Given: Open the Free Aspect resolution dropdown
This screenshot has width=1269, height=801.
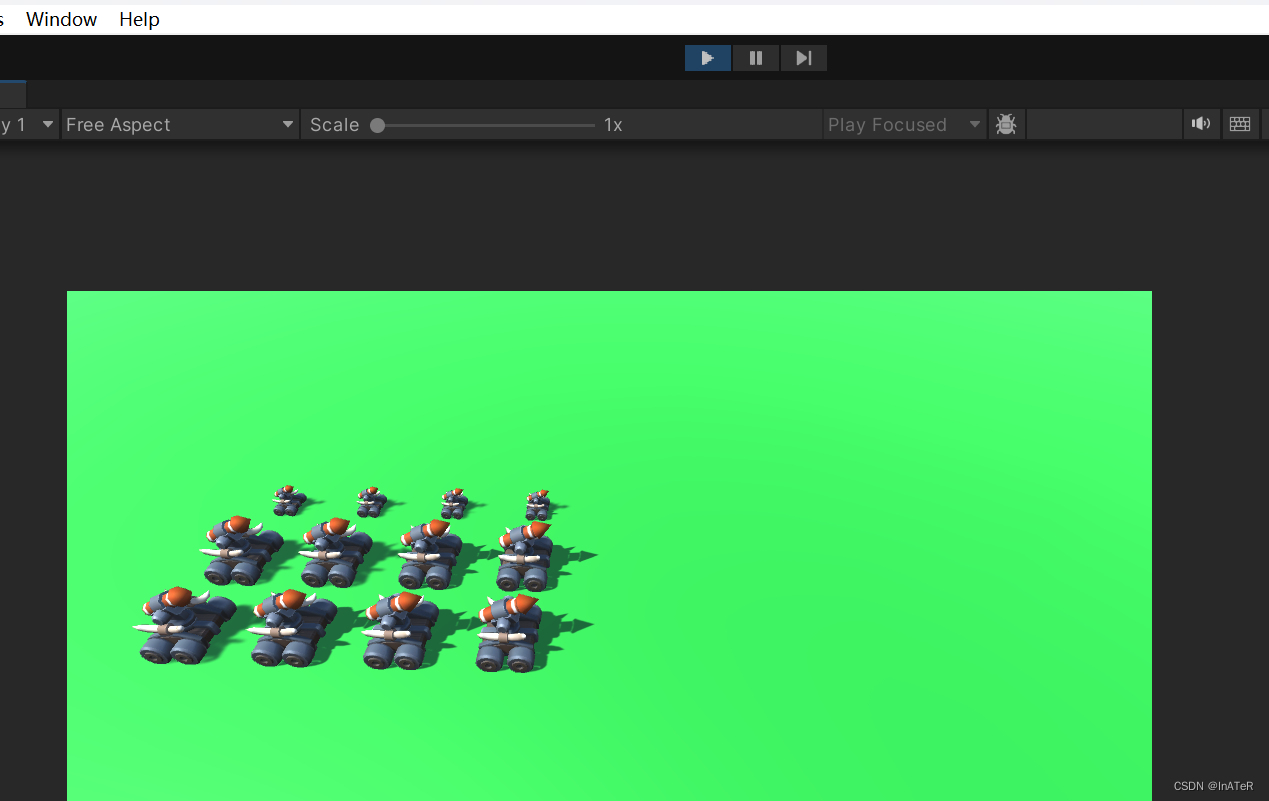Looking at the screenshot, I should tap(180, 124).
